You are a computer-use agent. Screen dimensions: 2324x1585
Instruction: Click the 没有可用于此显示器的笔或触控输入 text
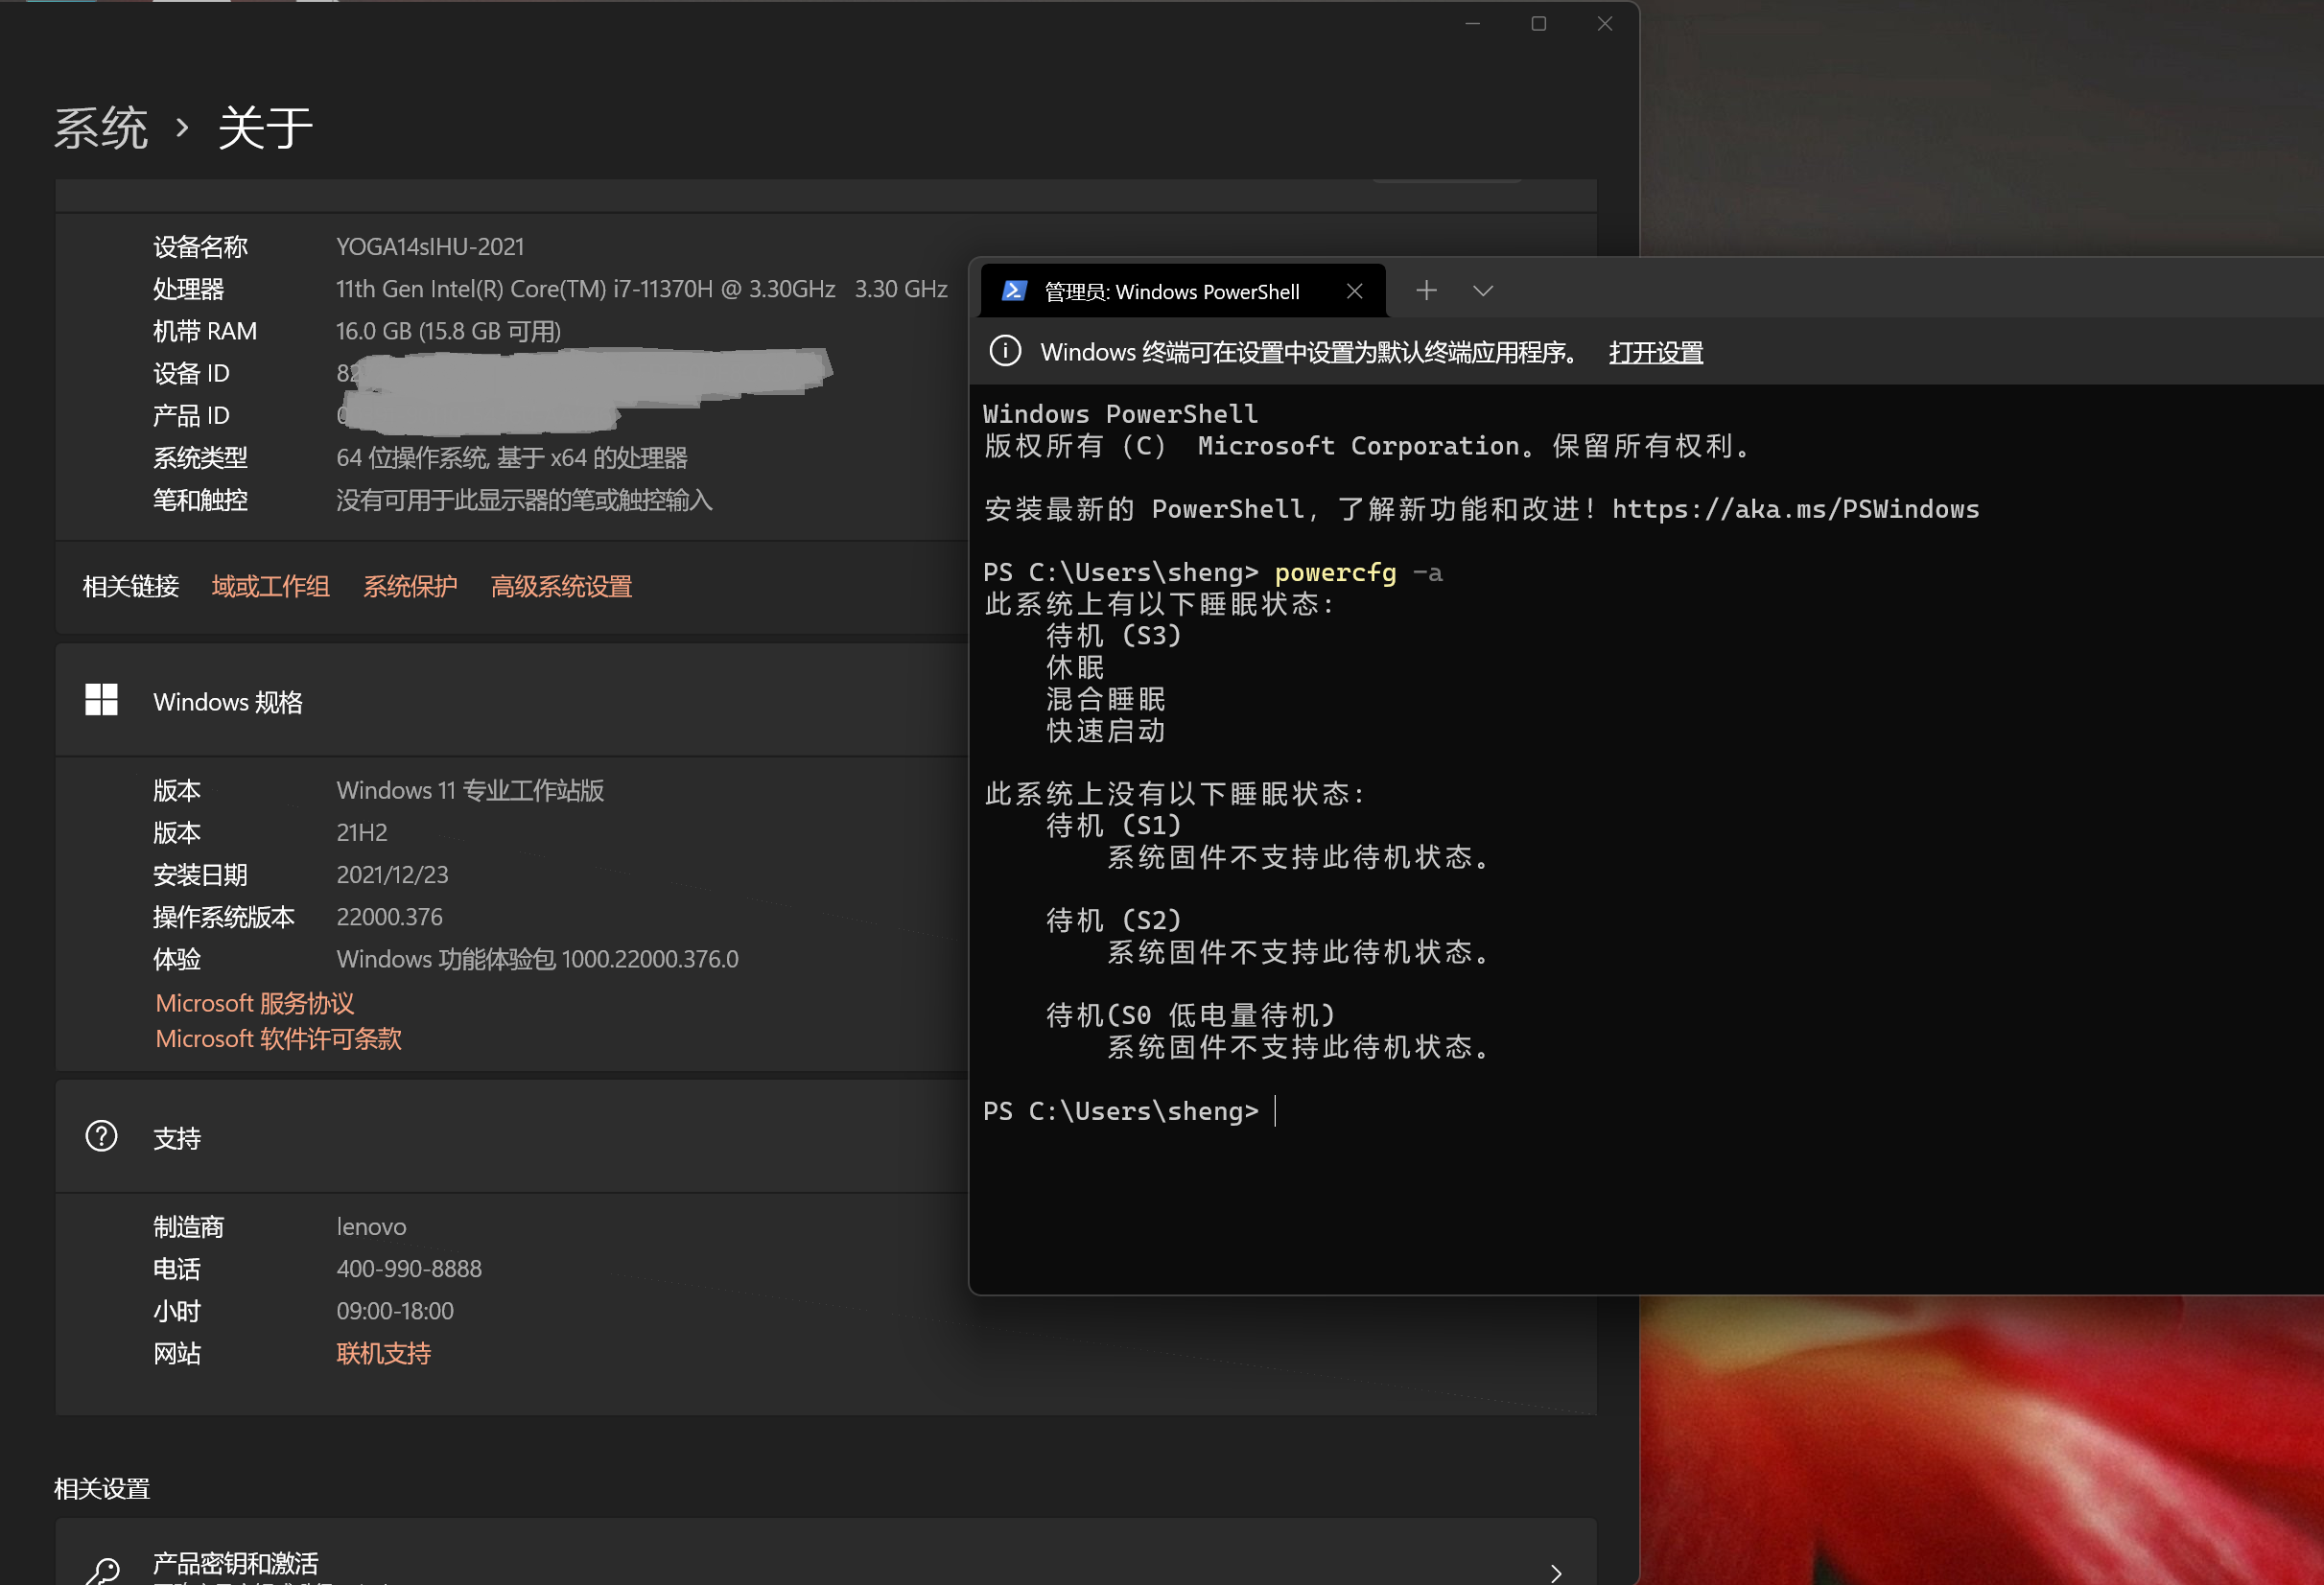click(524, 500)
